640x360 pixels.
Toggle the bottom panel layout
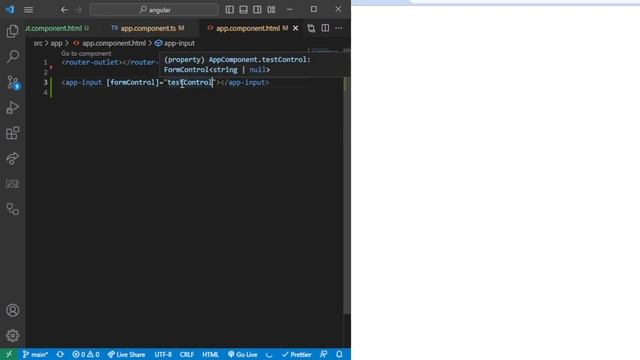243,9
